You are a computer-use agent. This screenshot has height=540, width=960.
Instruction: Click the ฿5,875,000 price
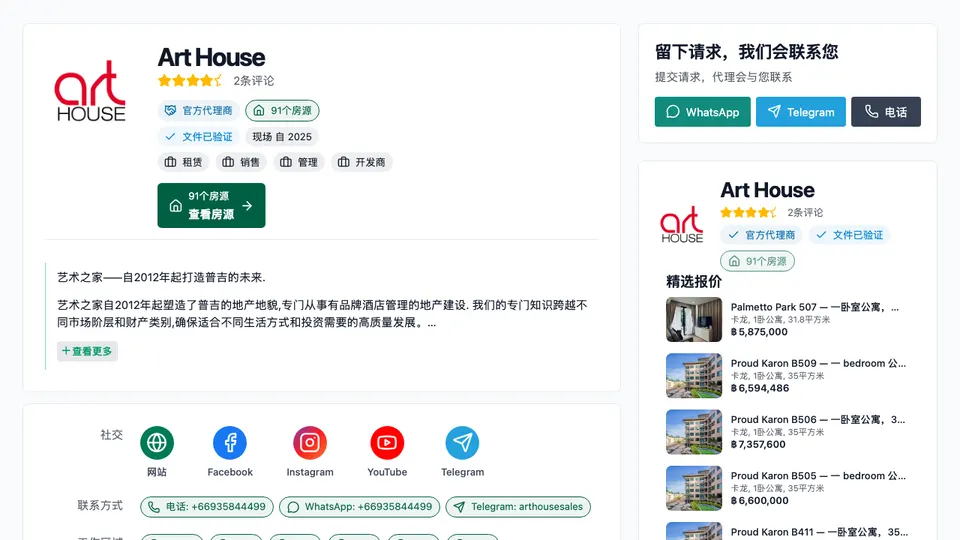point(759,332)
